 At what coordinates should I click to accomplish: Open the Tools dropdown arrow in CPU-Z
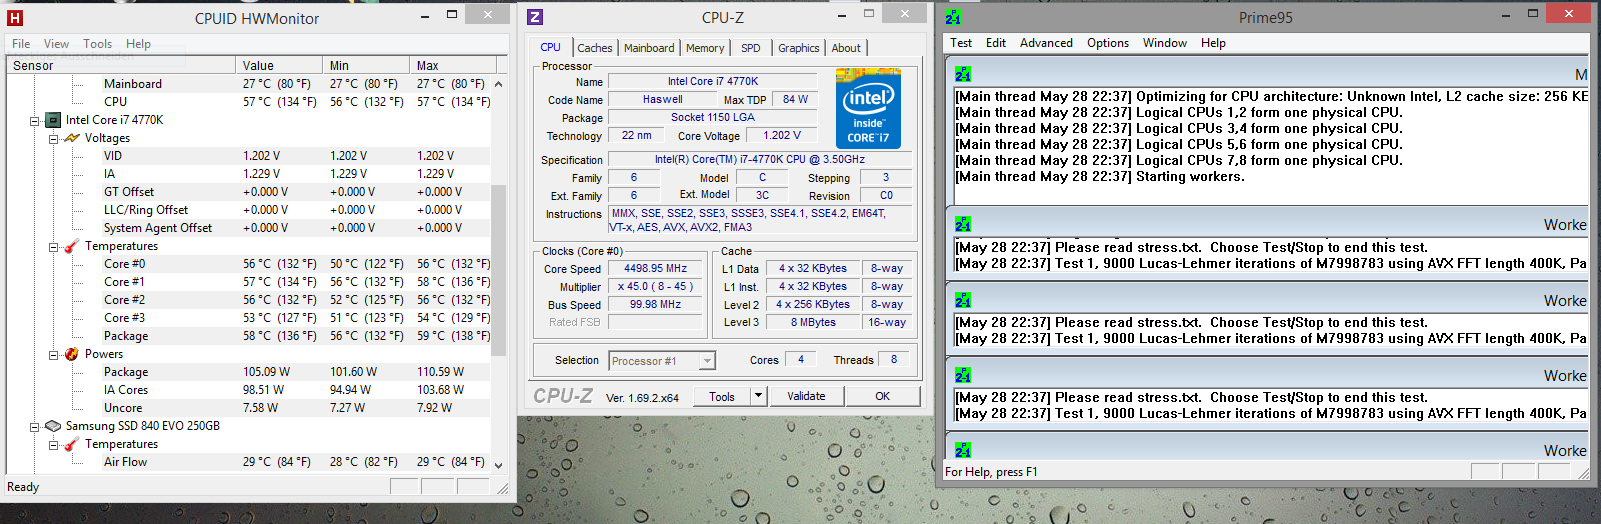(758, 396)
